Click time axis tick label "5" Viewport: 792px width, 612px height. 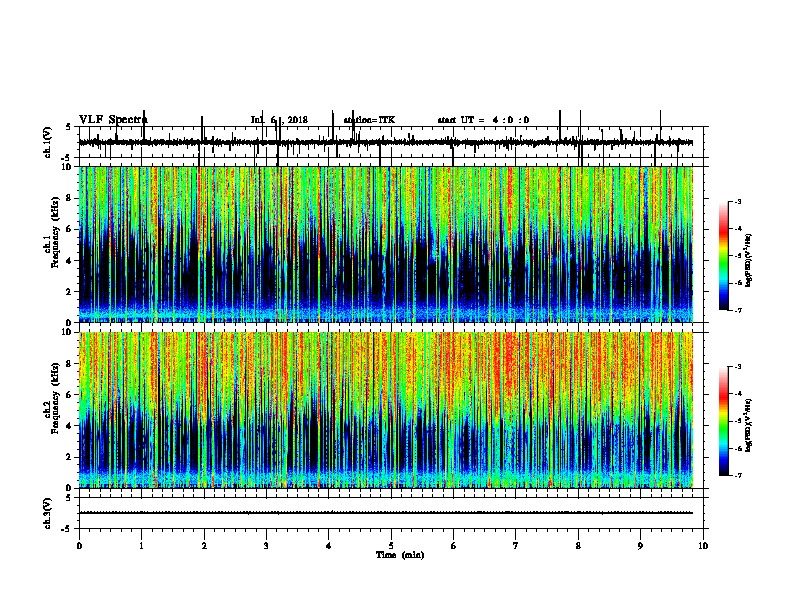(391, 545)
